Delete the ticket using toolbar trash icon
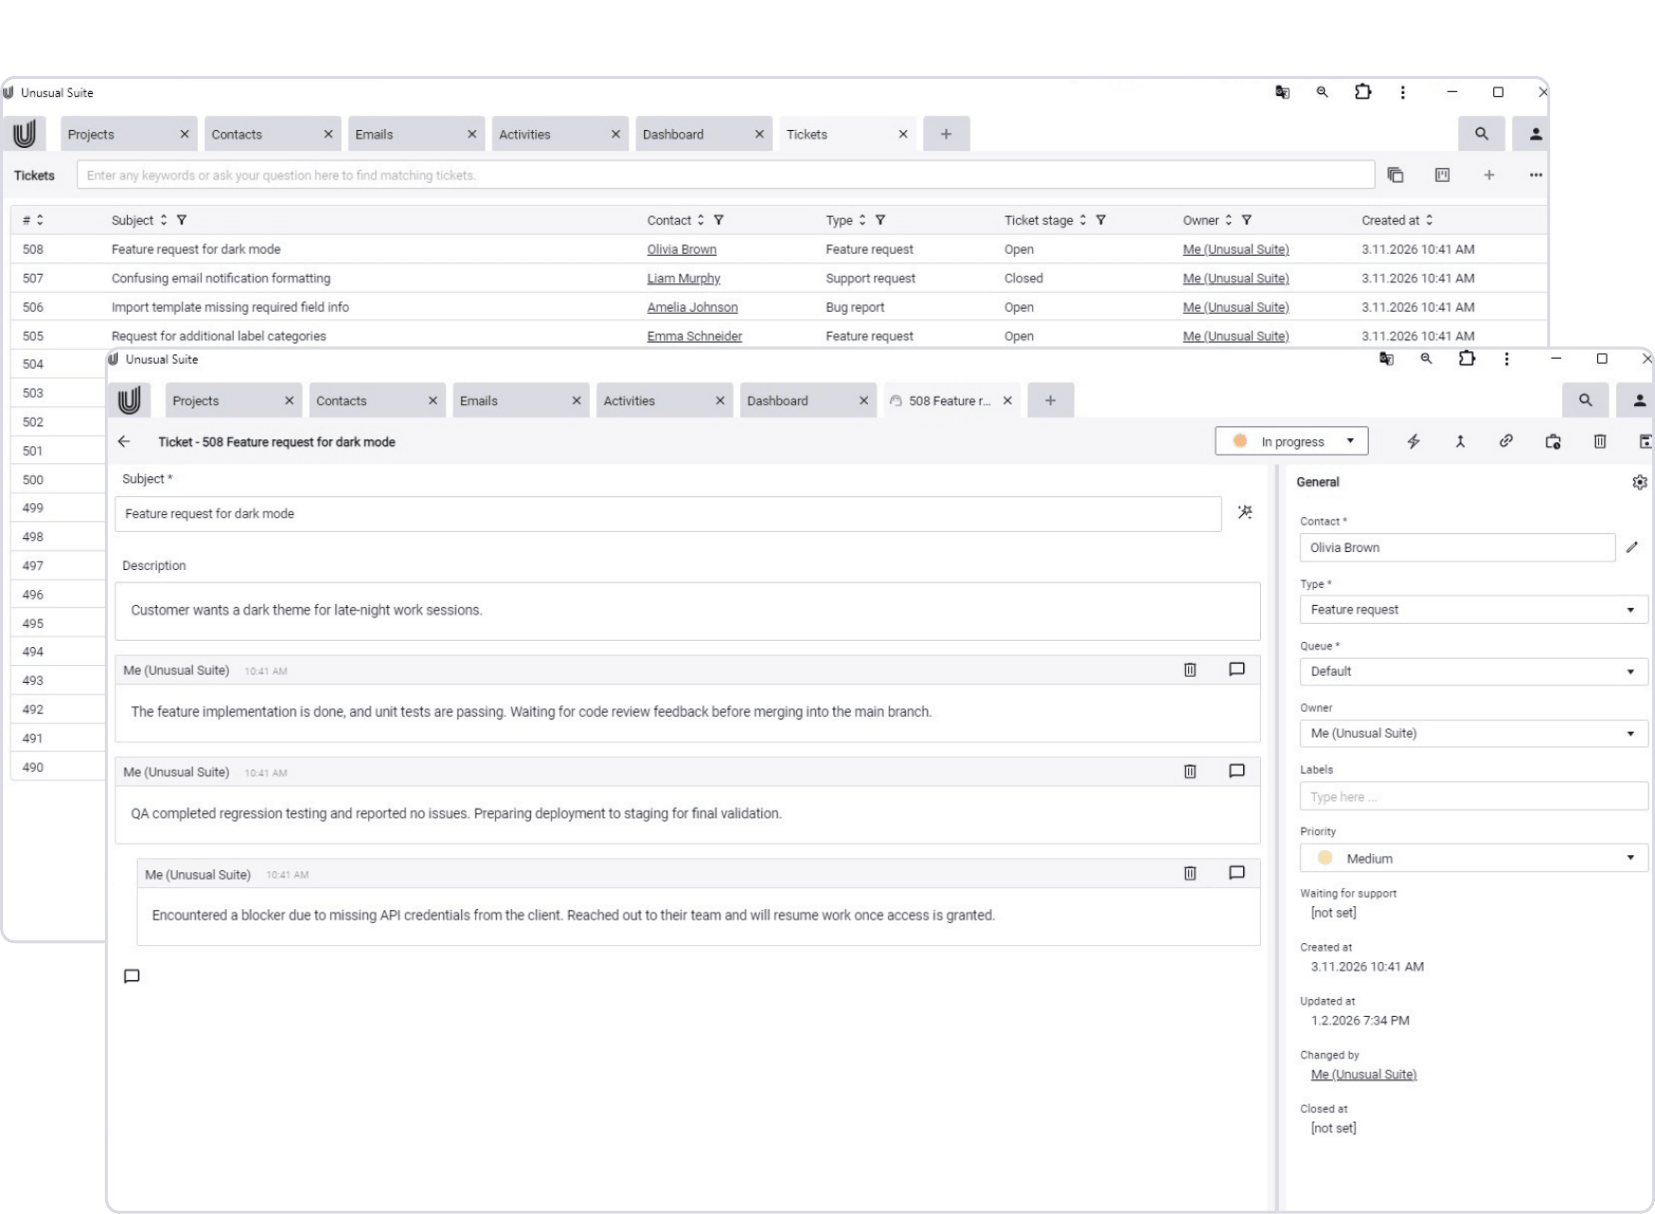The height and width of the screenshot is (1214, 1655). [x=1600, y=441]
